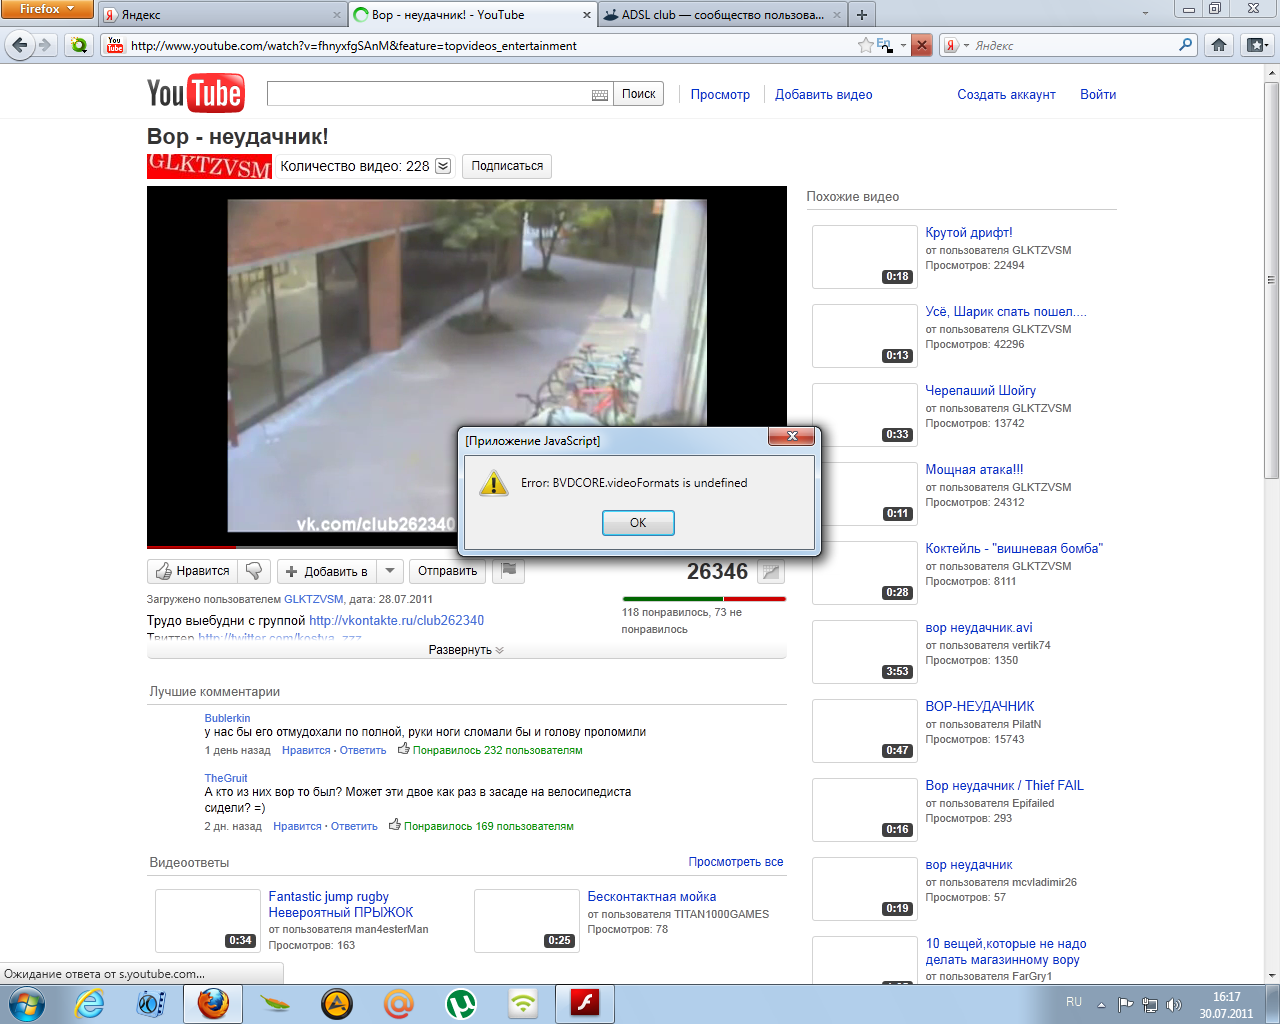This screenshot has width=1280, height=1024.
Task: Click the browser URL address field
Action: click(490, 45)
